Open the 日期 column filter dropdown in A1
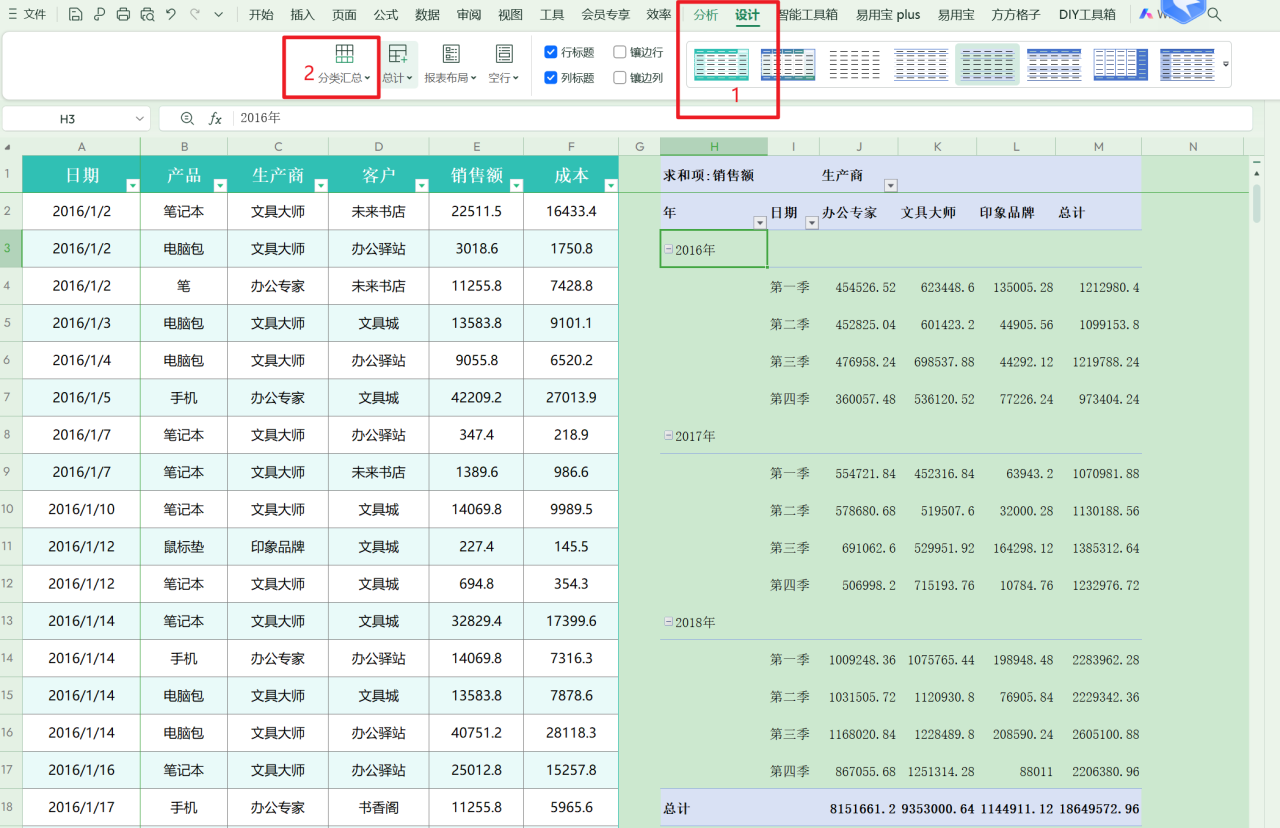Viewport: 1280px width, 828px height. 133,185
